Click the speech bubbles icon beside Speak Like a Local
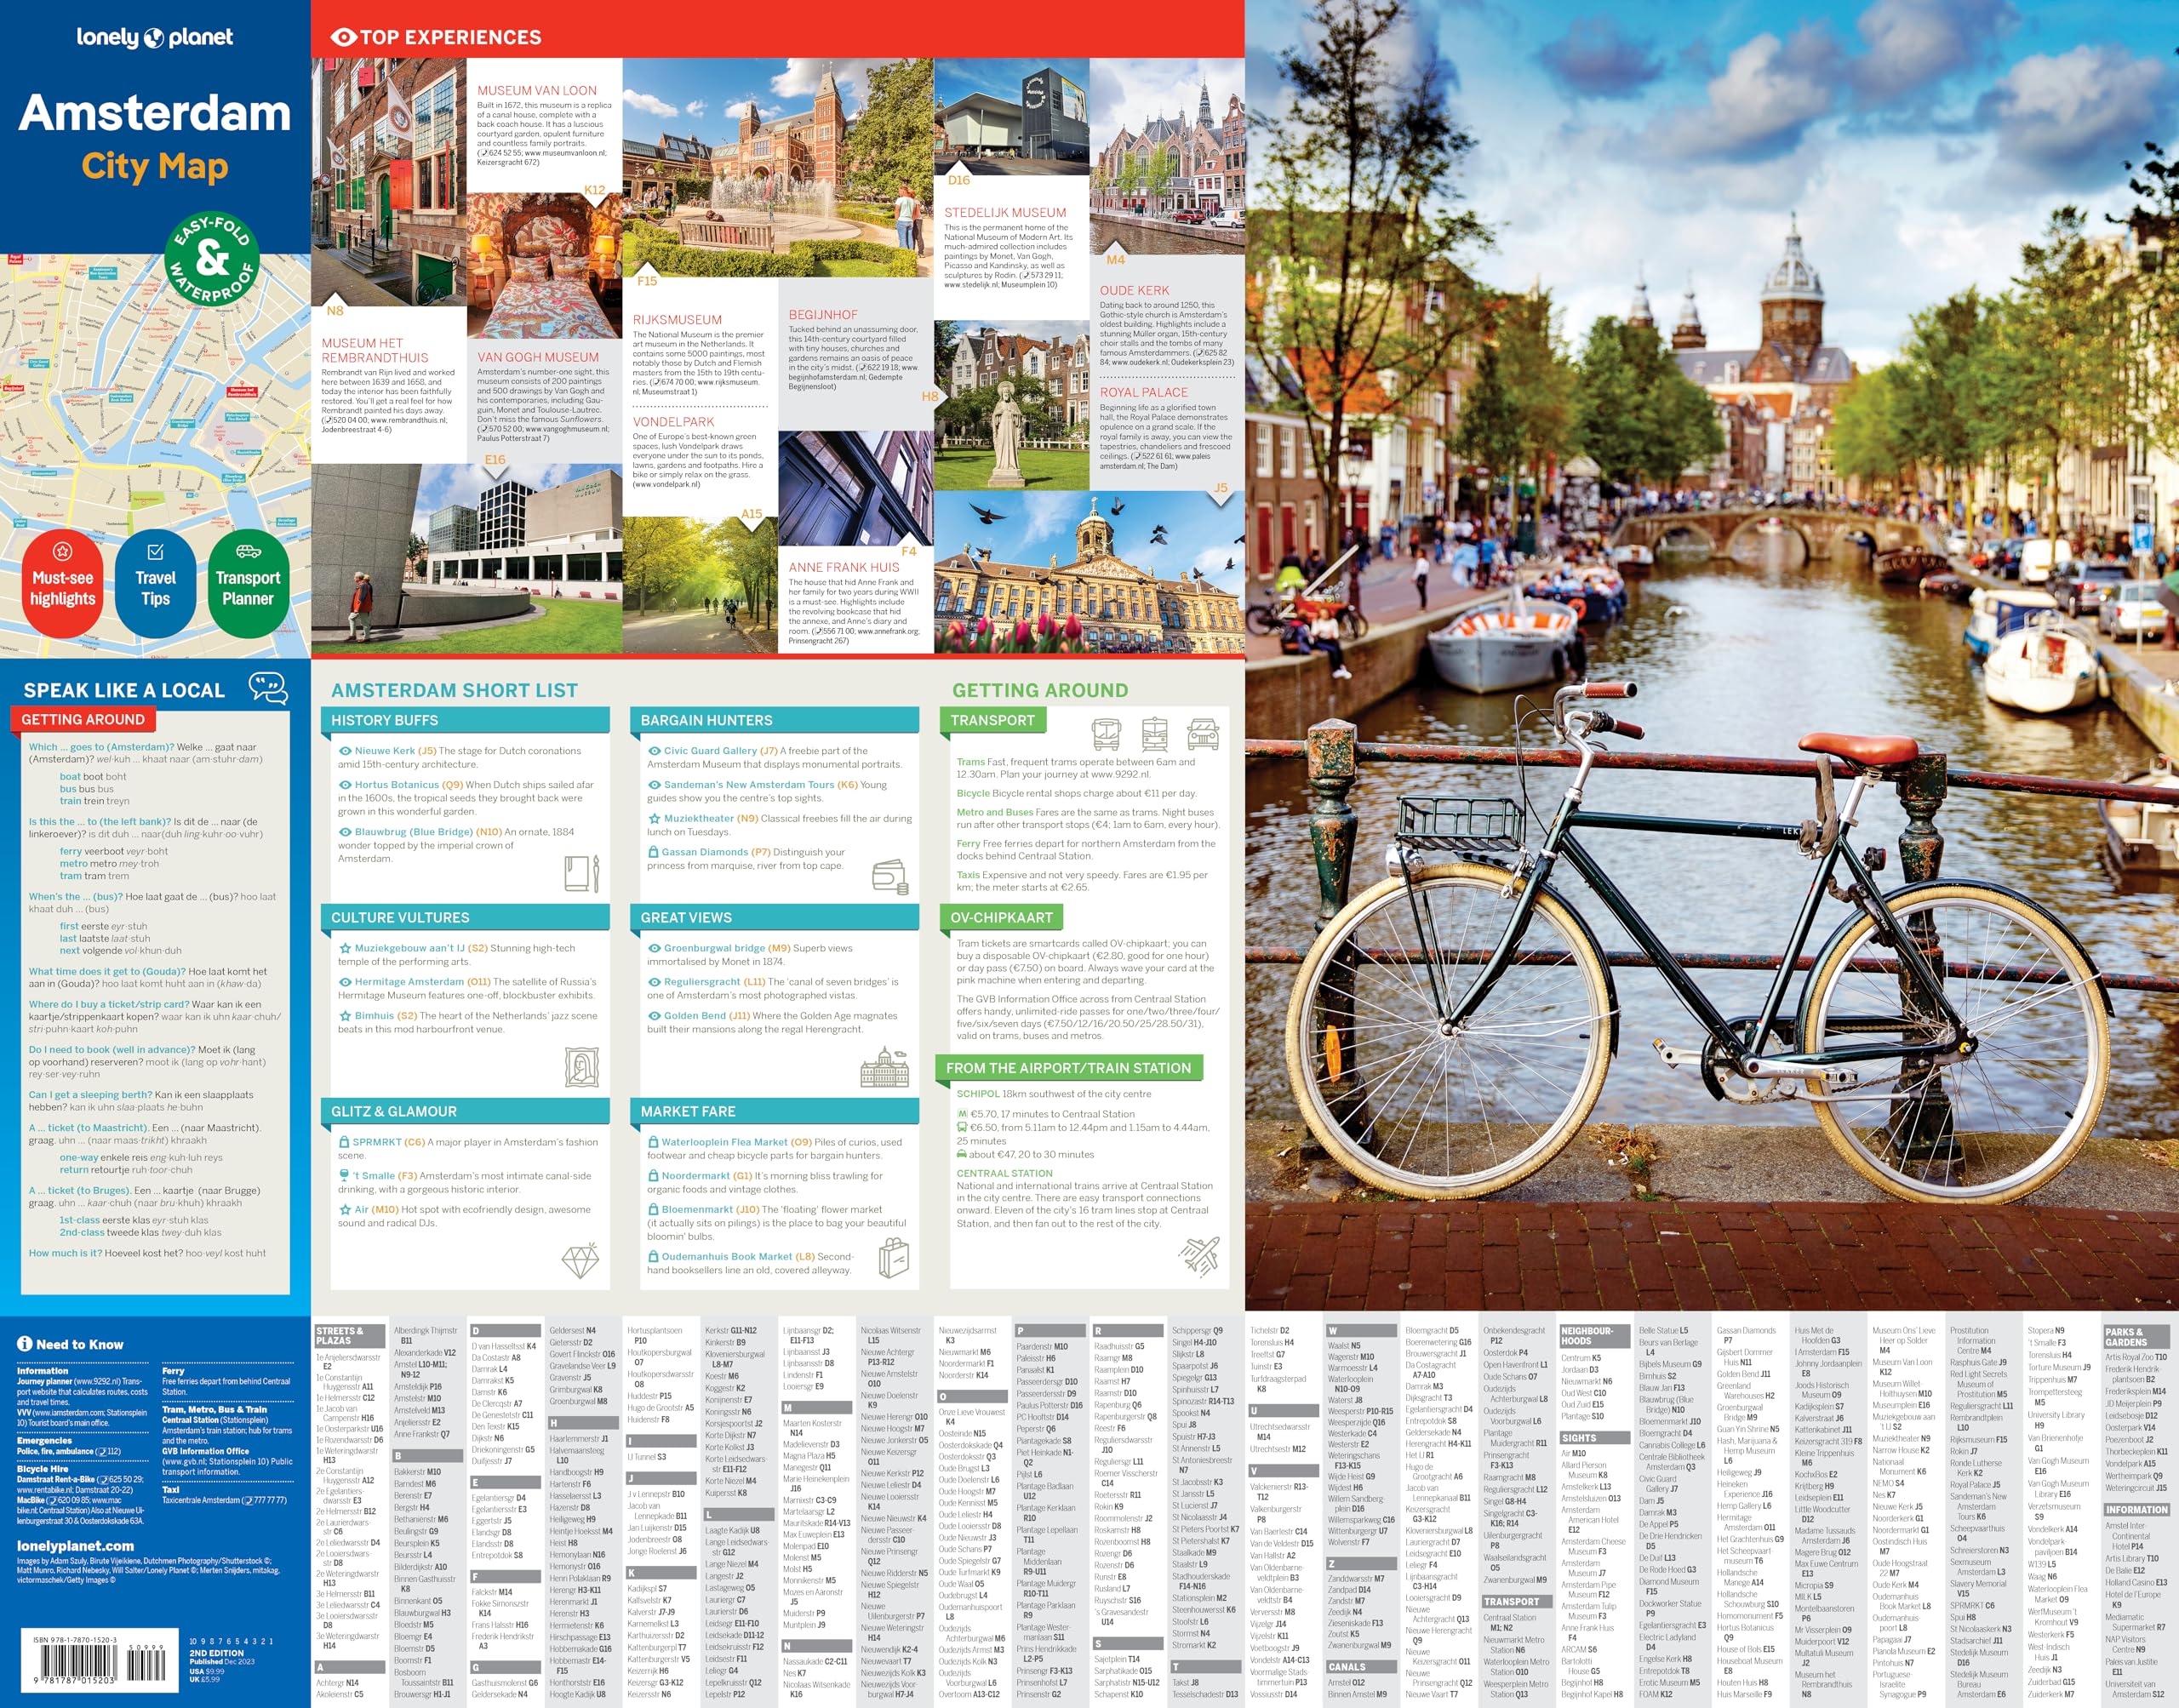Viewport: 2179px width, 1708px height. click(268, 689)
